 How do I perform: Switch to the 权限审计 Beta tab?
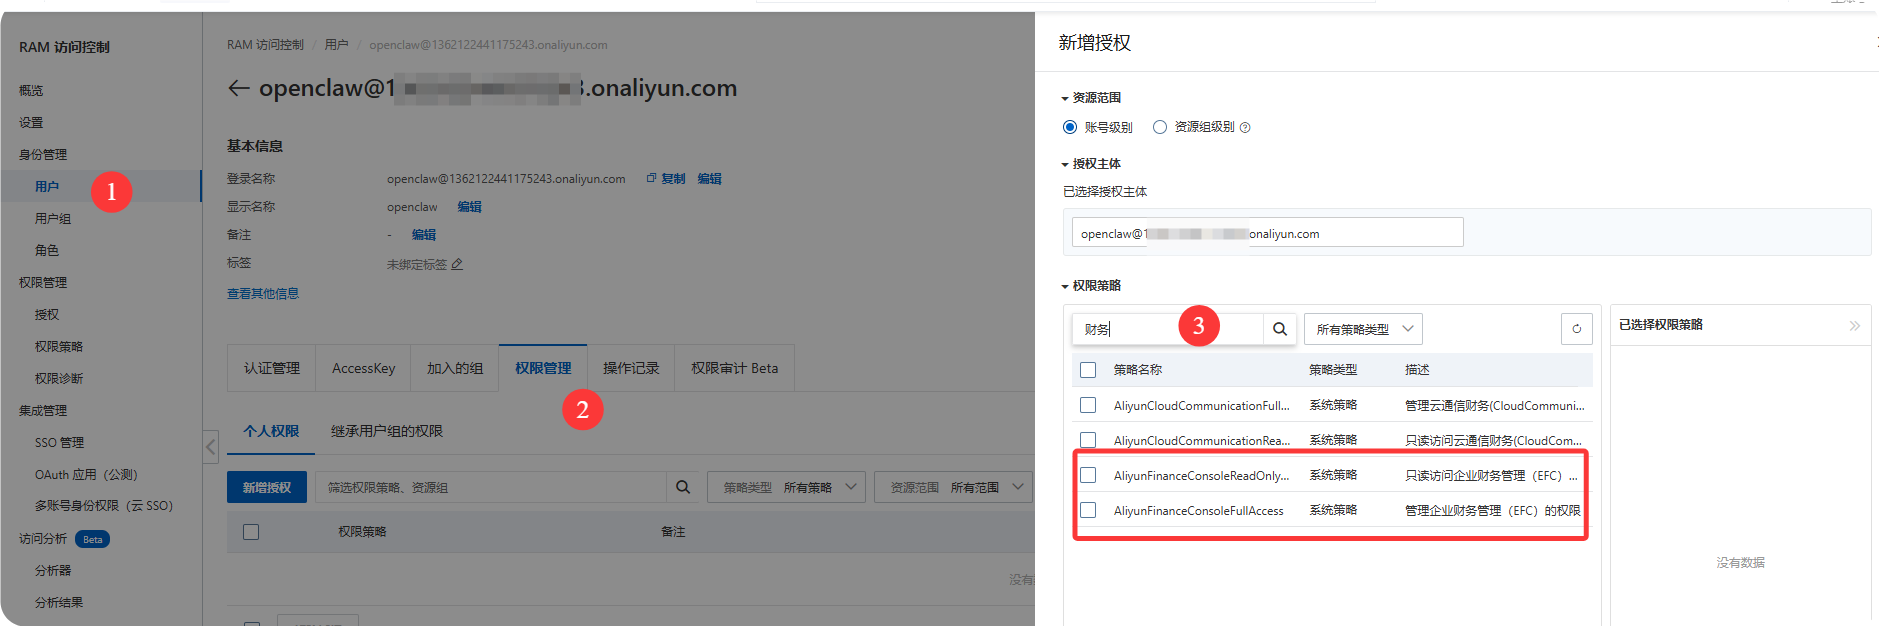tap(735, 368)
